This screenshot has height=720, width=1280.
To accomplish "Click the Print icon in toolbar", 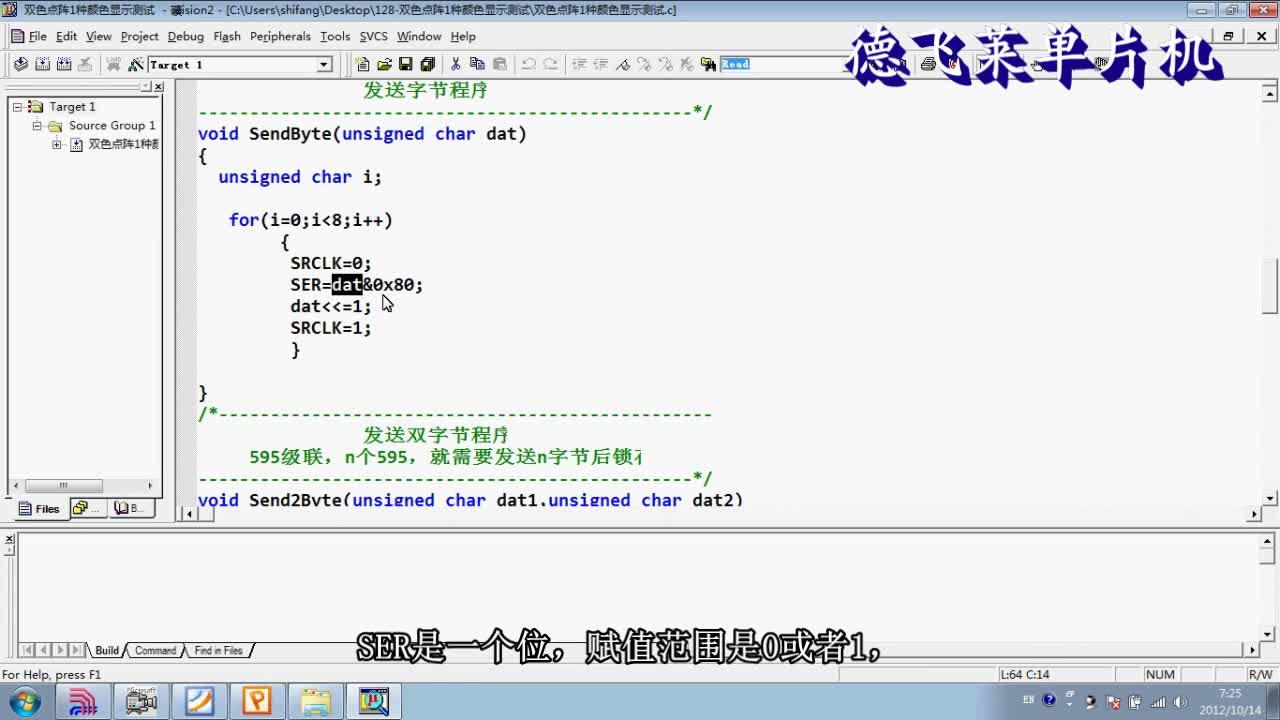I will click(928, 64).
